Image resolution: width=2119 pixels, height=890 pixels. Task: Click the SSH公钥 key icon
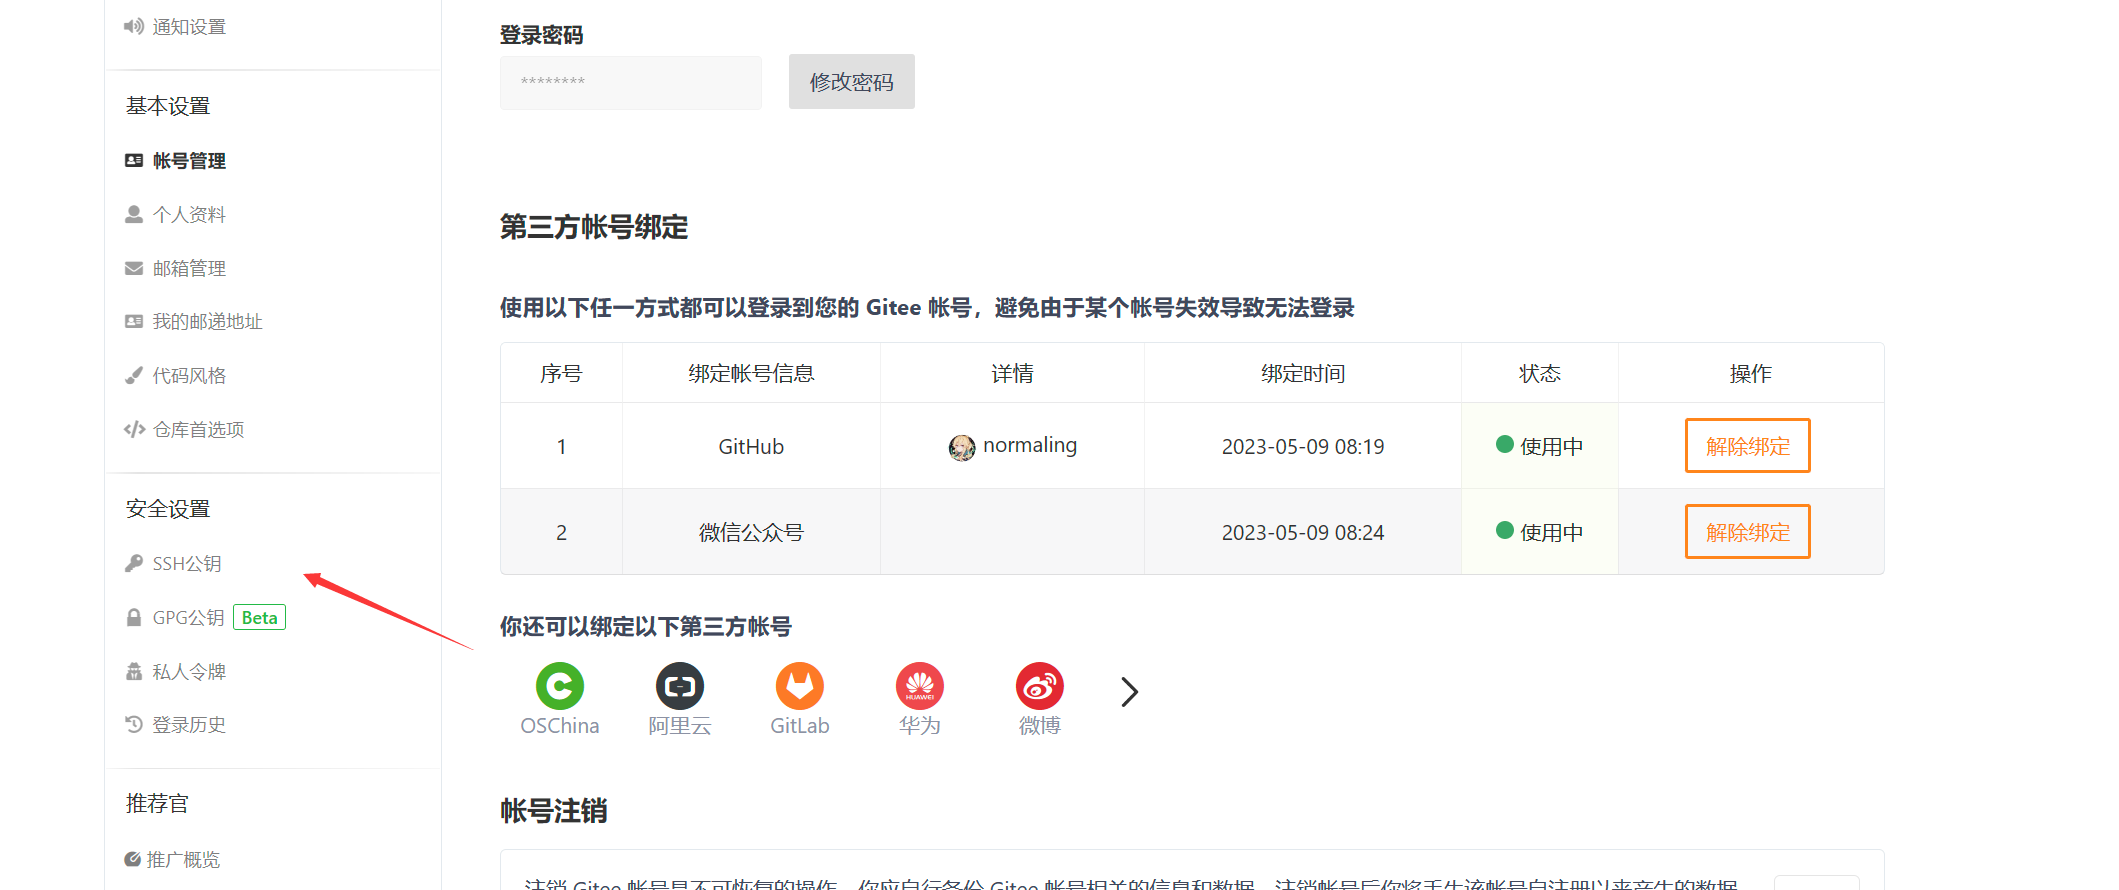[134, 564]
